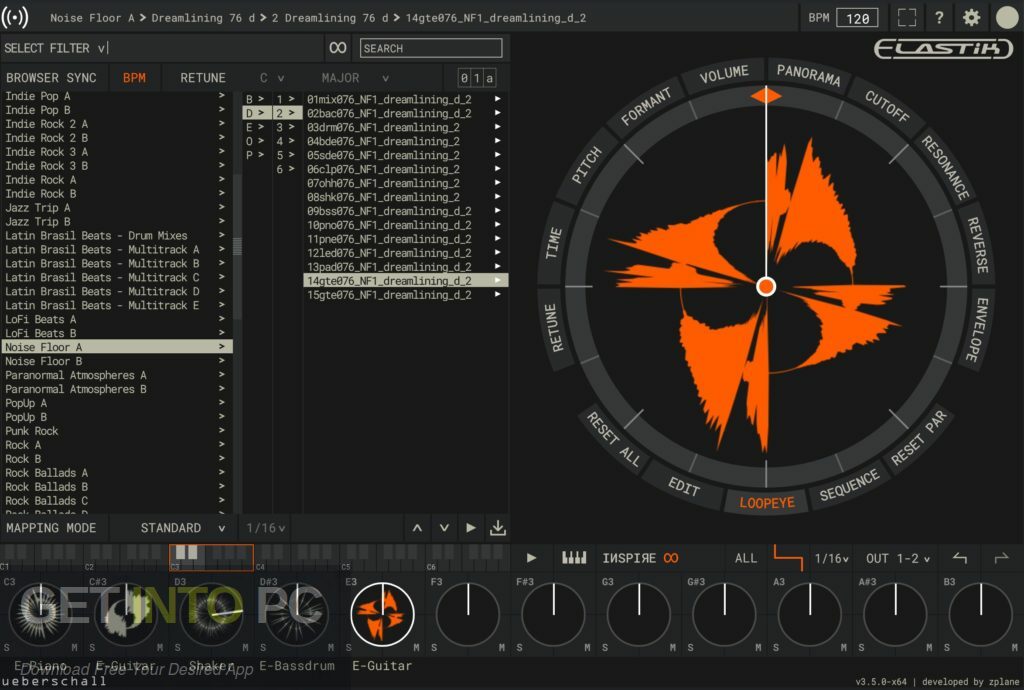This screenshot has height=690, width=1024.
Task: Start playback from the keyboard bar
Action: point(531,558)
